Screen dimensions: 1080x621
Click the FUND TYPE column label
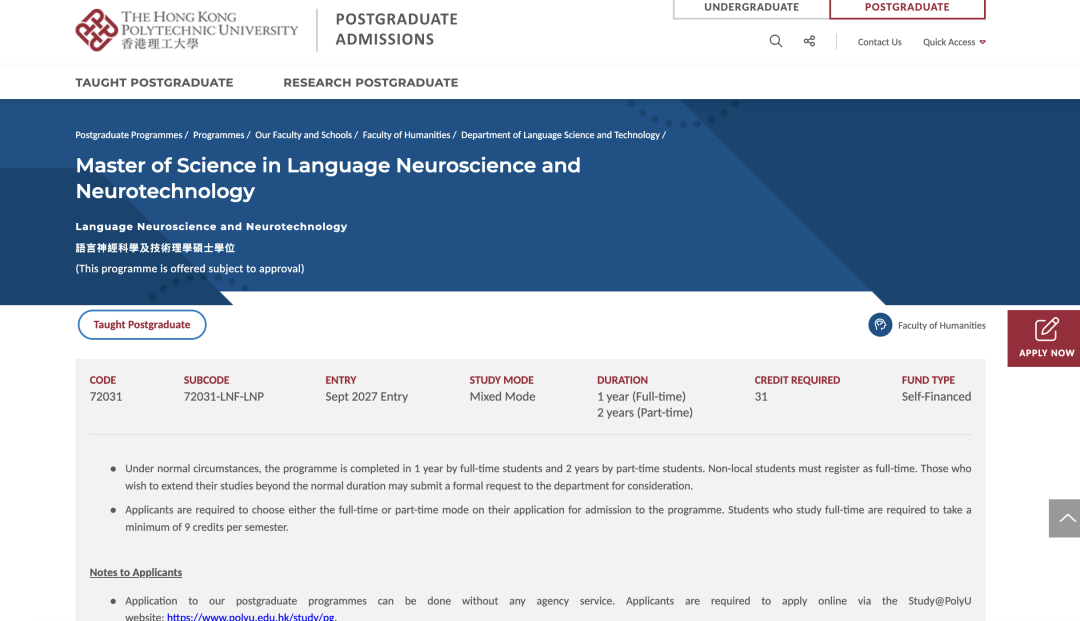tap(928, 380)
